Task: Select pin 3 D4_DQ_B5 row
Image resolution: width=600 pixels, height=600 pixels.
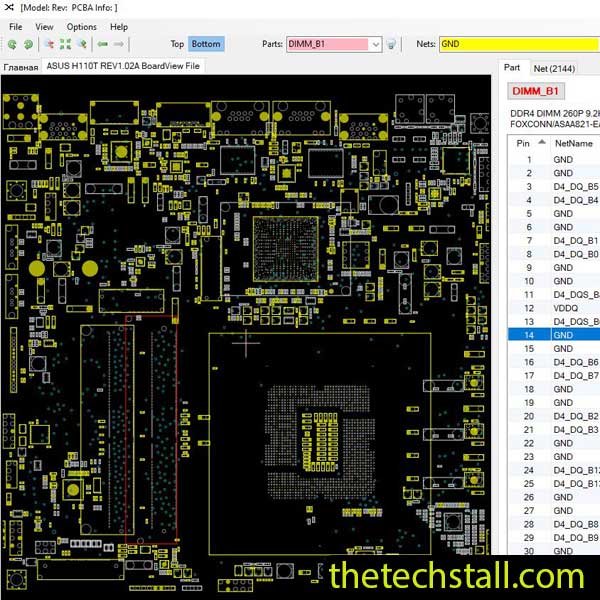Action: 554,187
